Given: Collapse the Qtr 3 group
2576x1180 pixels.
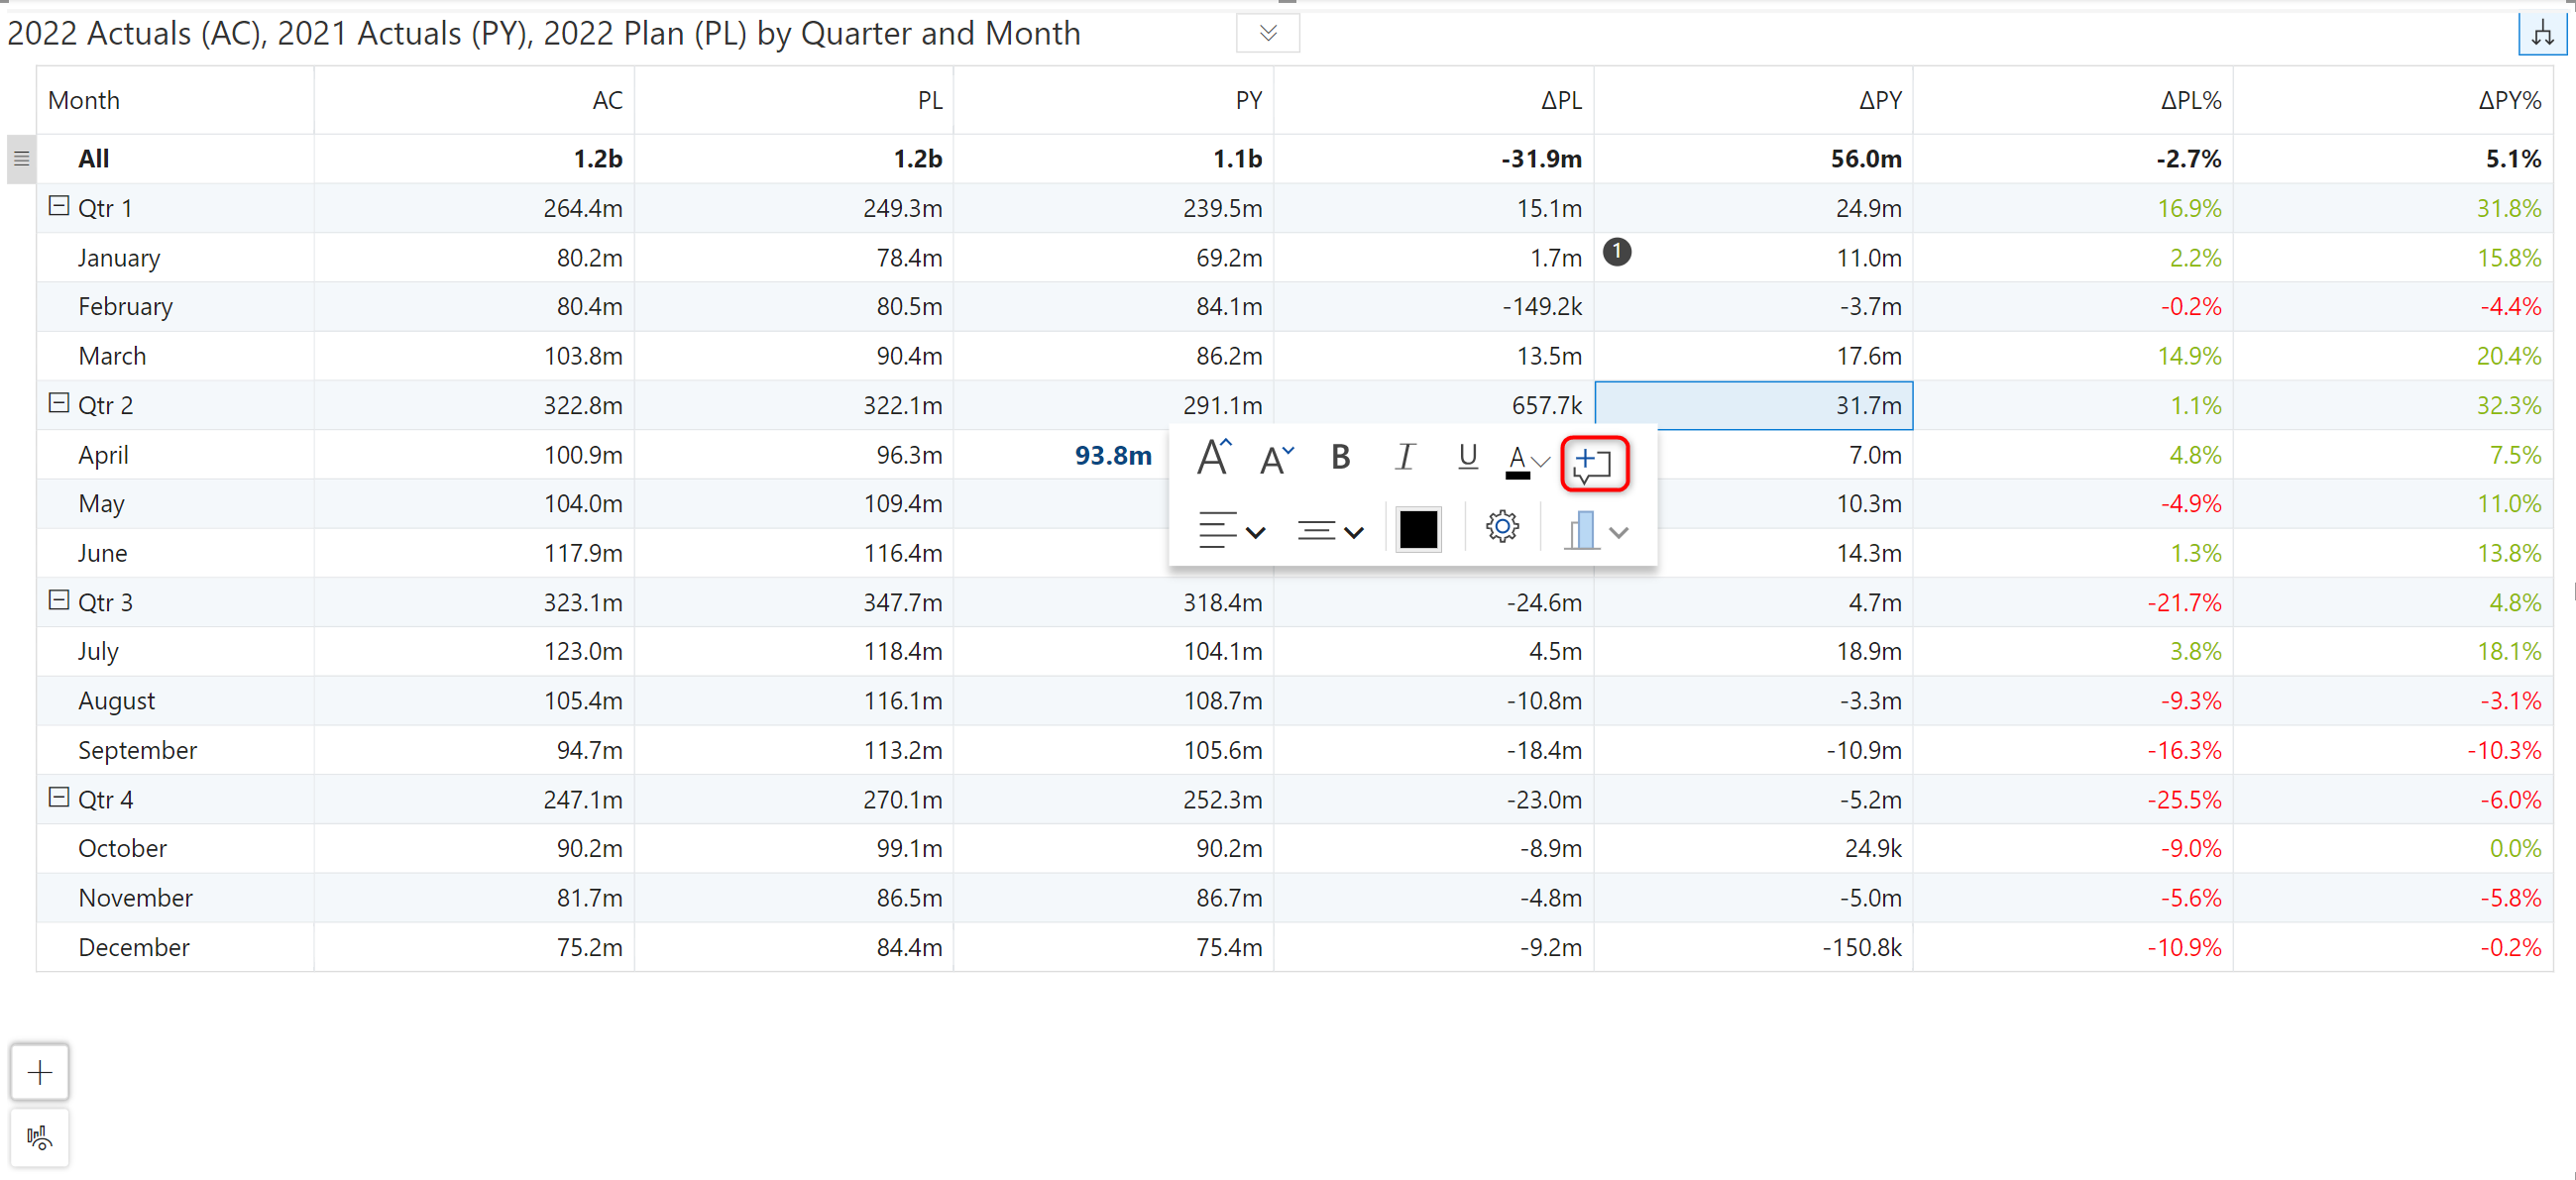Looking at the screenshot, I should coord(59,600).
